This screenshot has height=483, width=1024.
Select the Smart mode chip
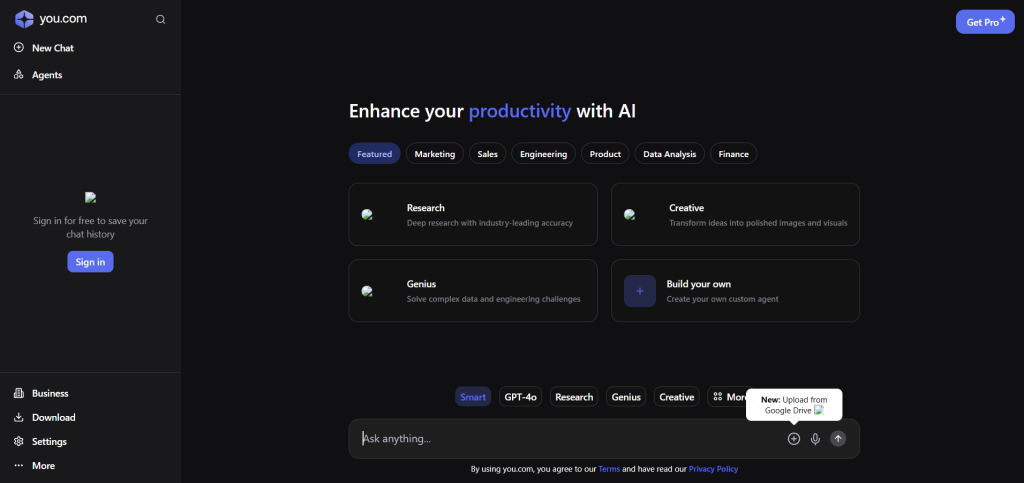tap(473, 397)
